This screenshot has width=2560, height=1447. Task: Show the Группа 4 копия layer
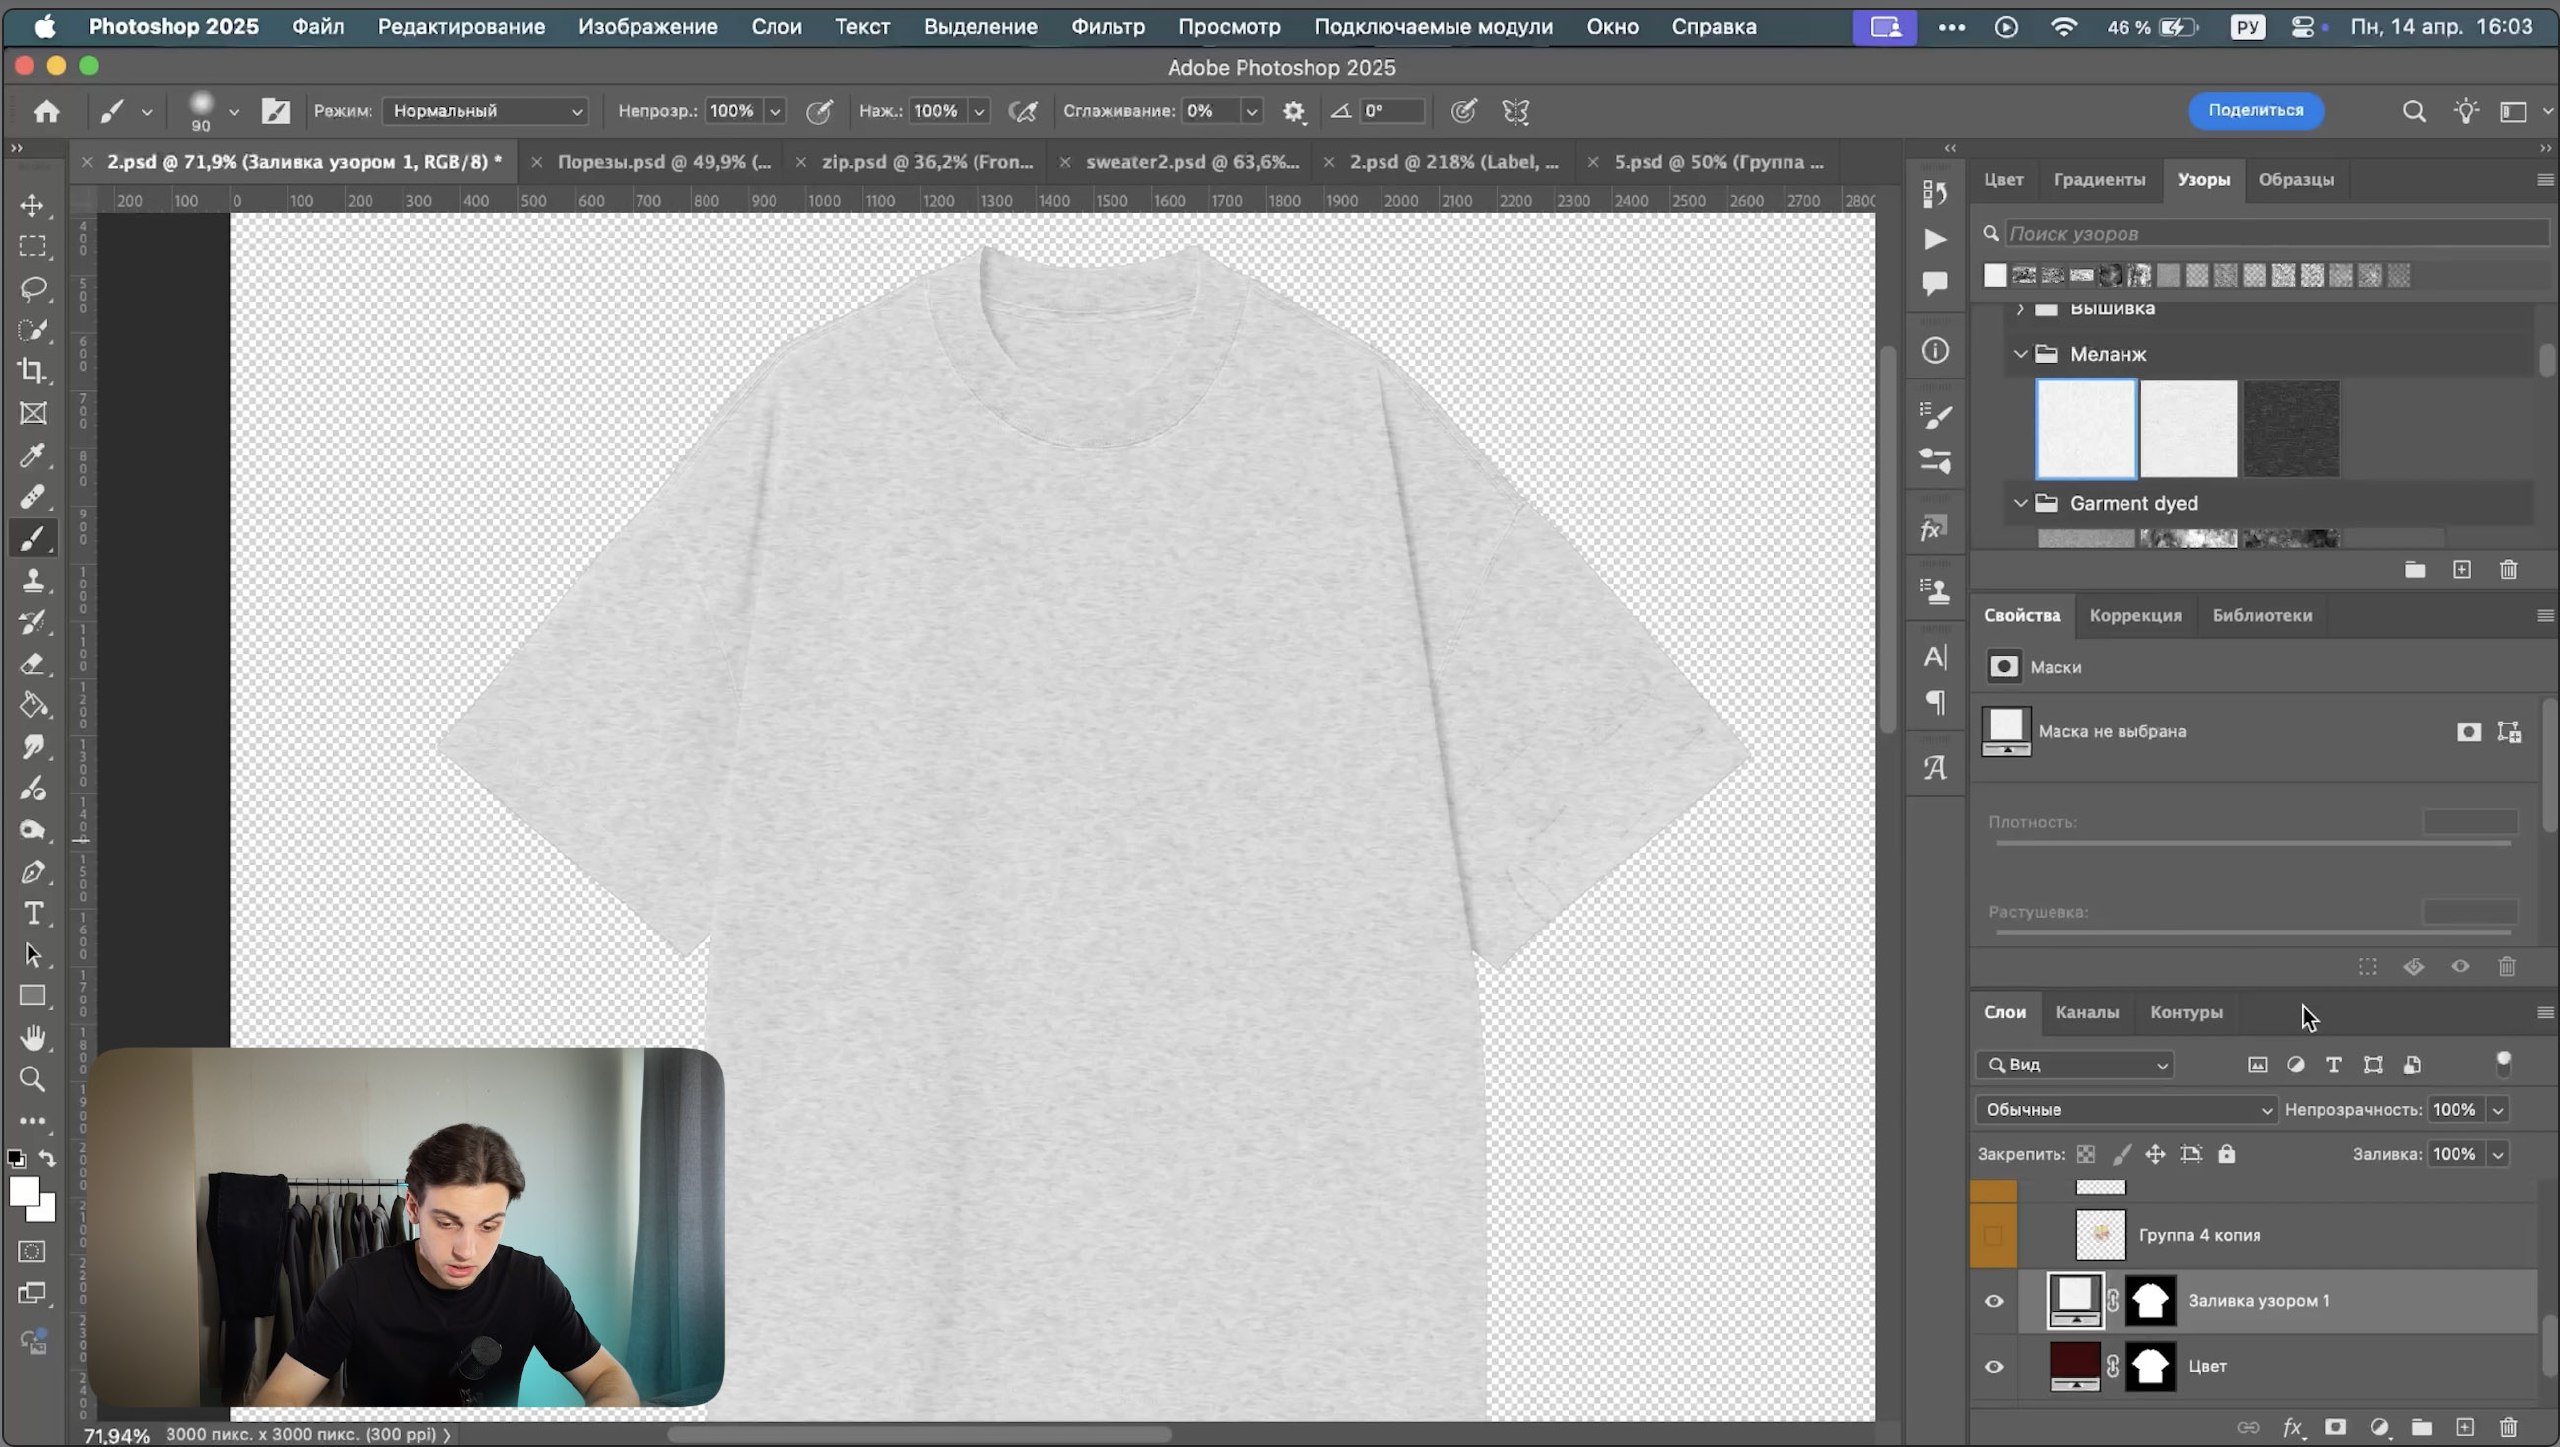pos(1993,1235)
